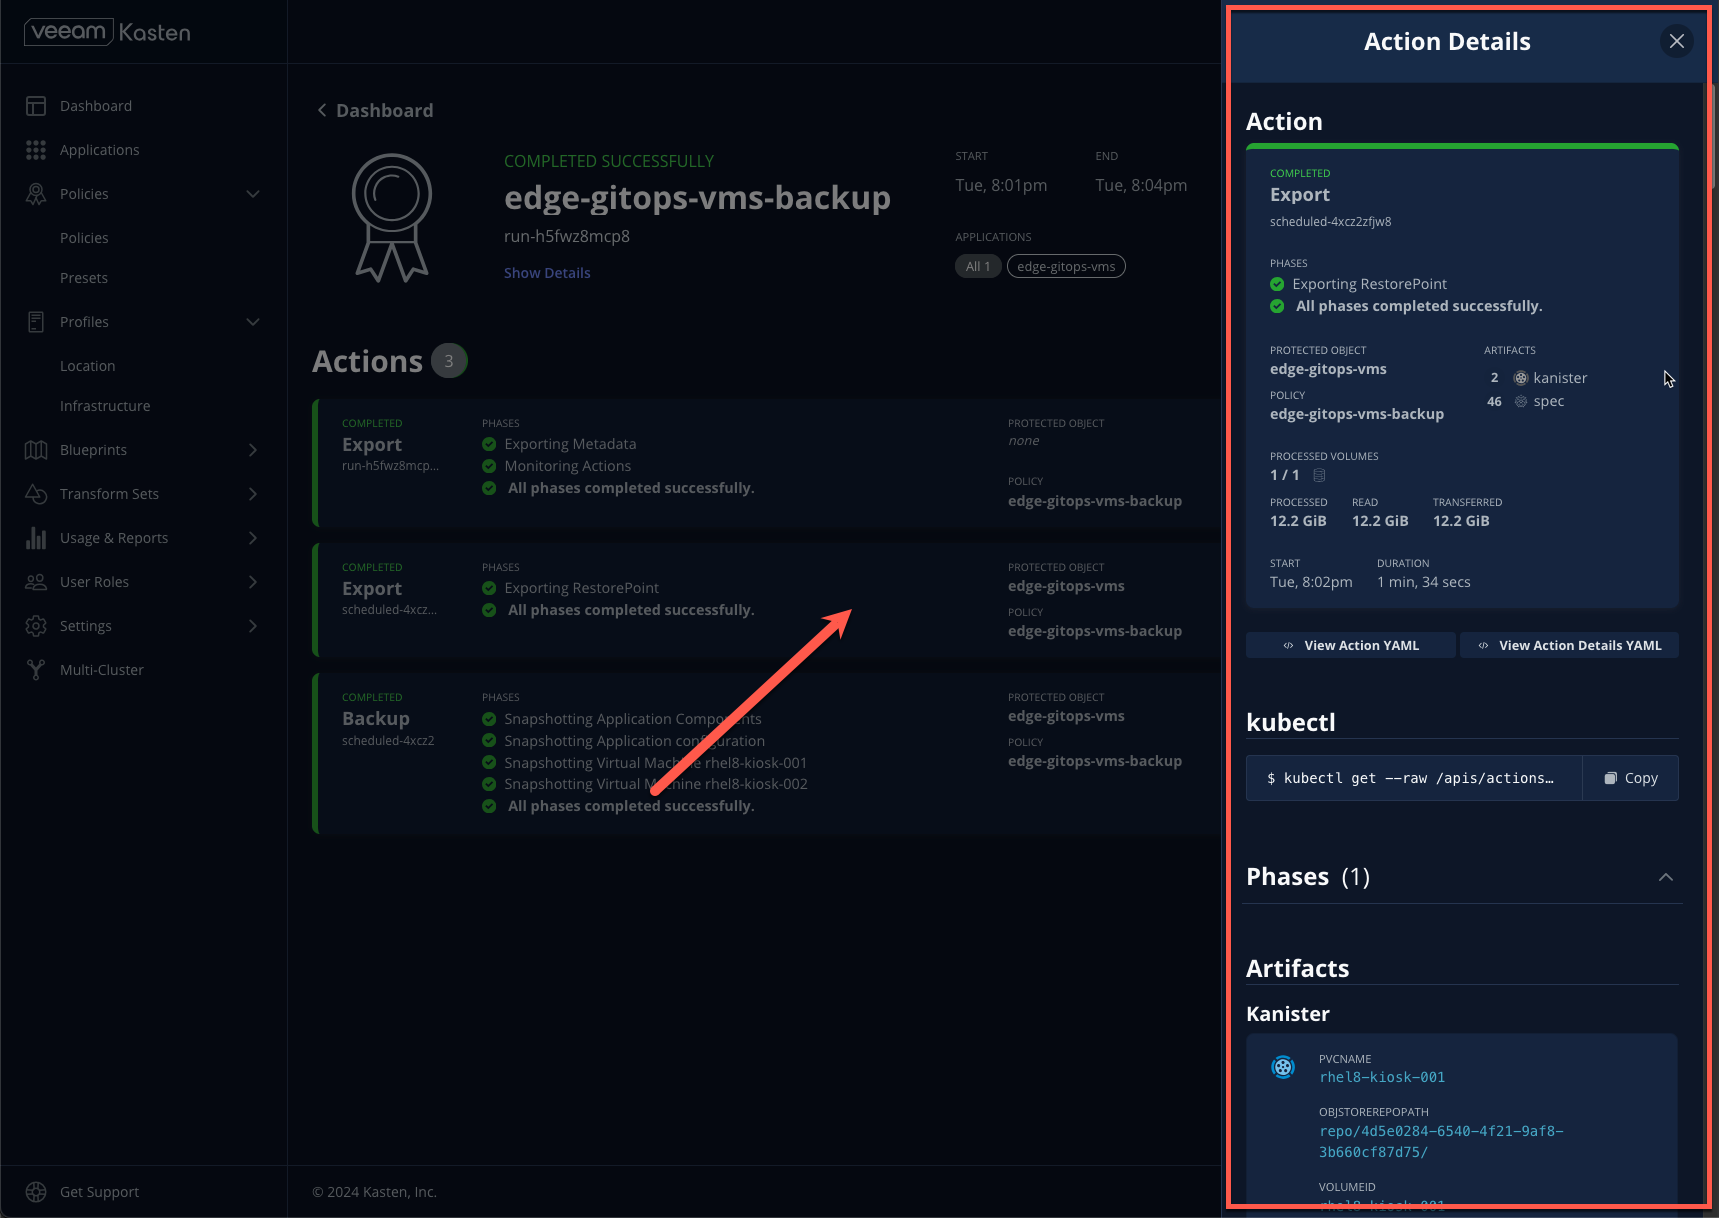The height and width of the screenshot is (1218, 1719).
Task: Click check icon next to Monitoring Actions
Action: (489, 466)
